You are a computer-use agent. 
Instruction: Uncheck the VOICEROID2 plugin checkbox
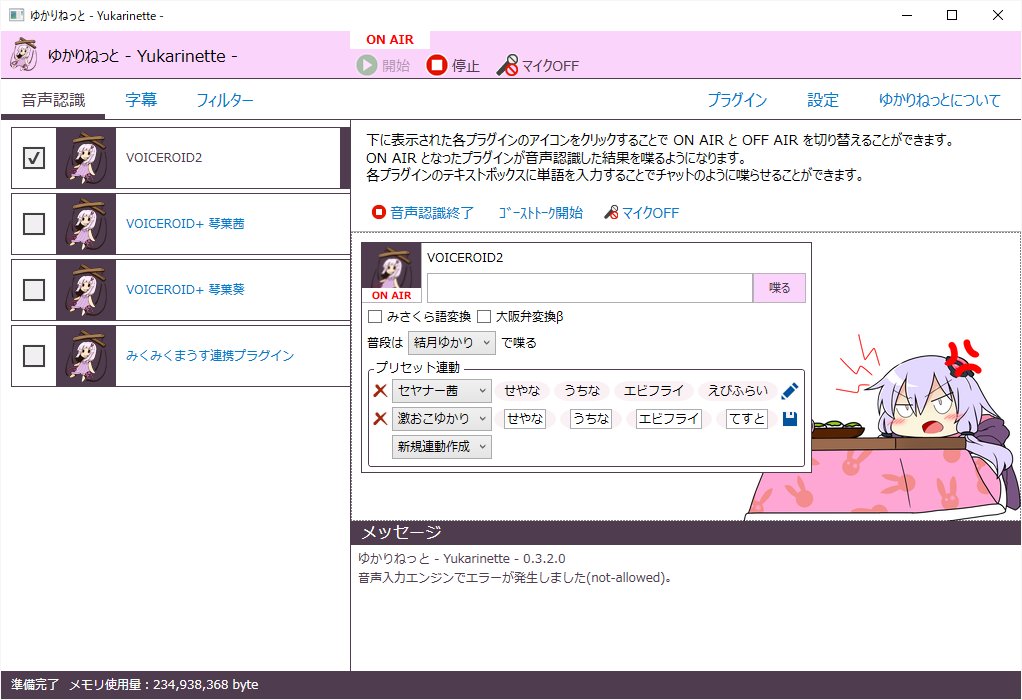pyautogui.click(x=34, y=158)
